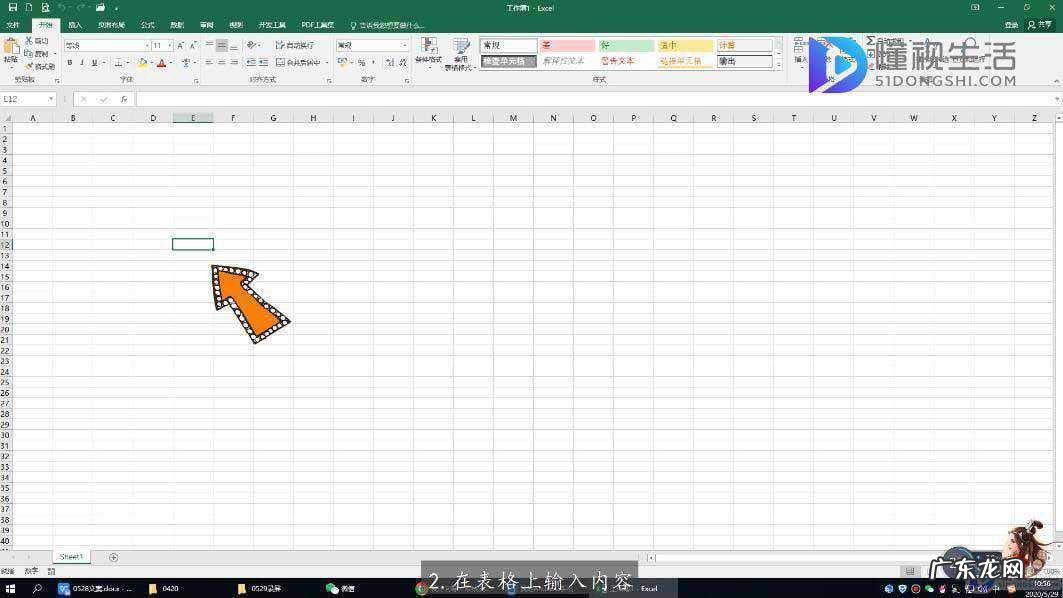Click the Format as Table icon
The height and width of the screenshot is (598, 1063).
tap(461, 51)
